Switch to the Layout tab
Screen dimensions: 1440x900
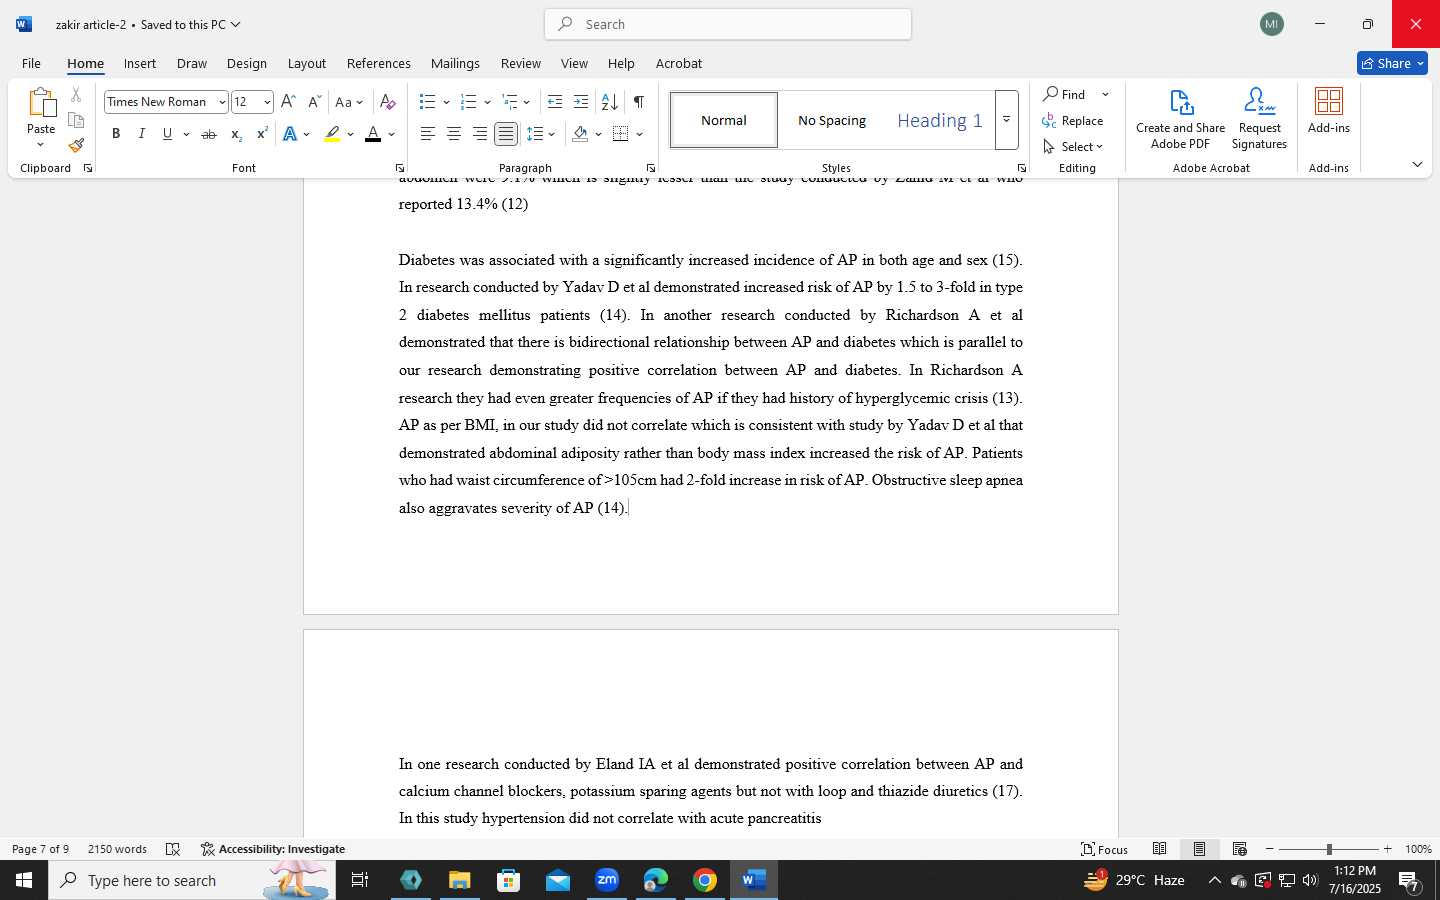pos(307,63)
